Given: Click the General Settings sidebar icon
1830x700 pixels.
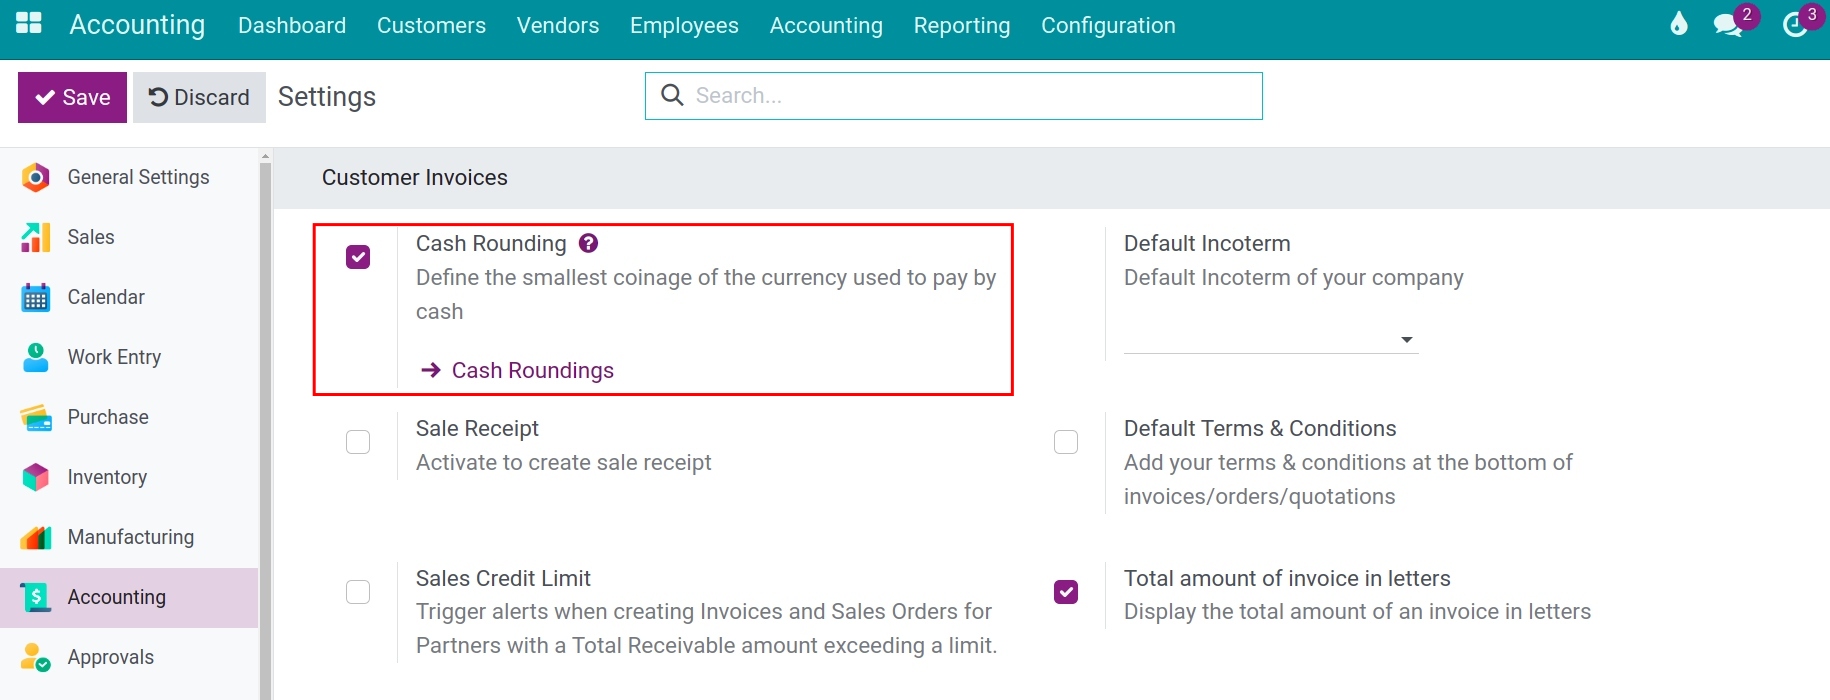Looking at the screenshot, I should [x=36, y=177].
